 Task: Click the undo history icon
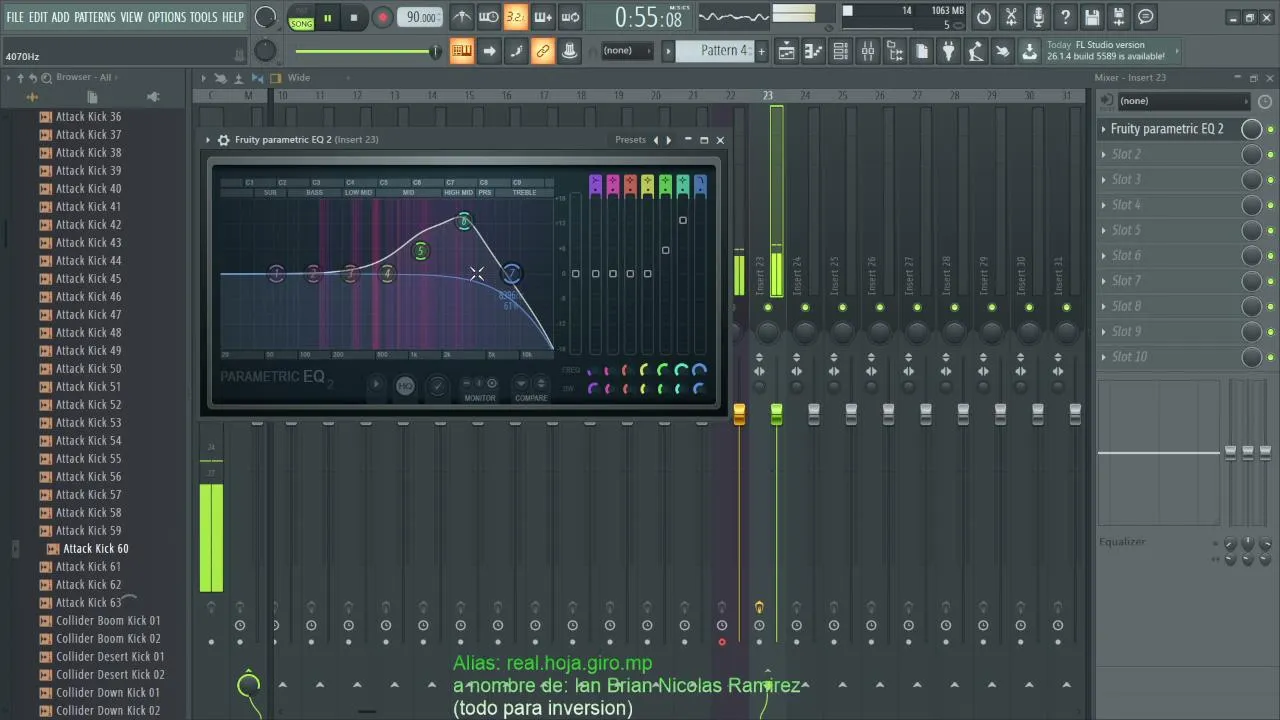(x=984, y=17)
